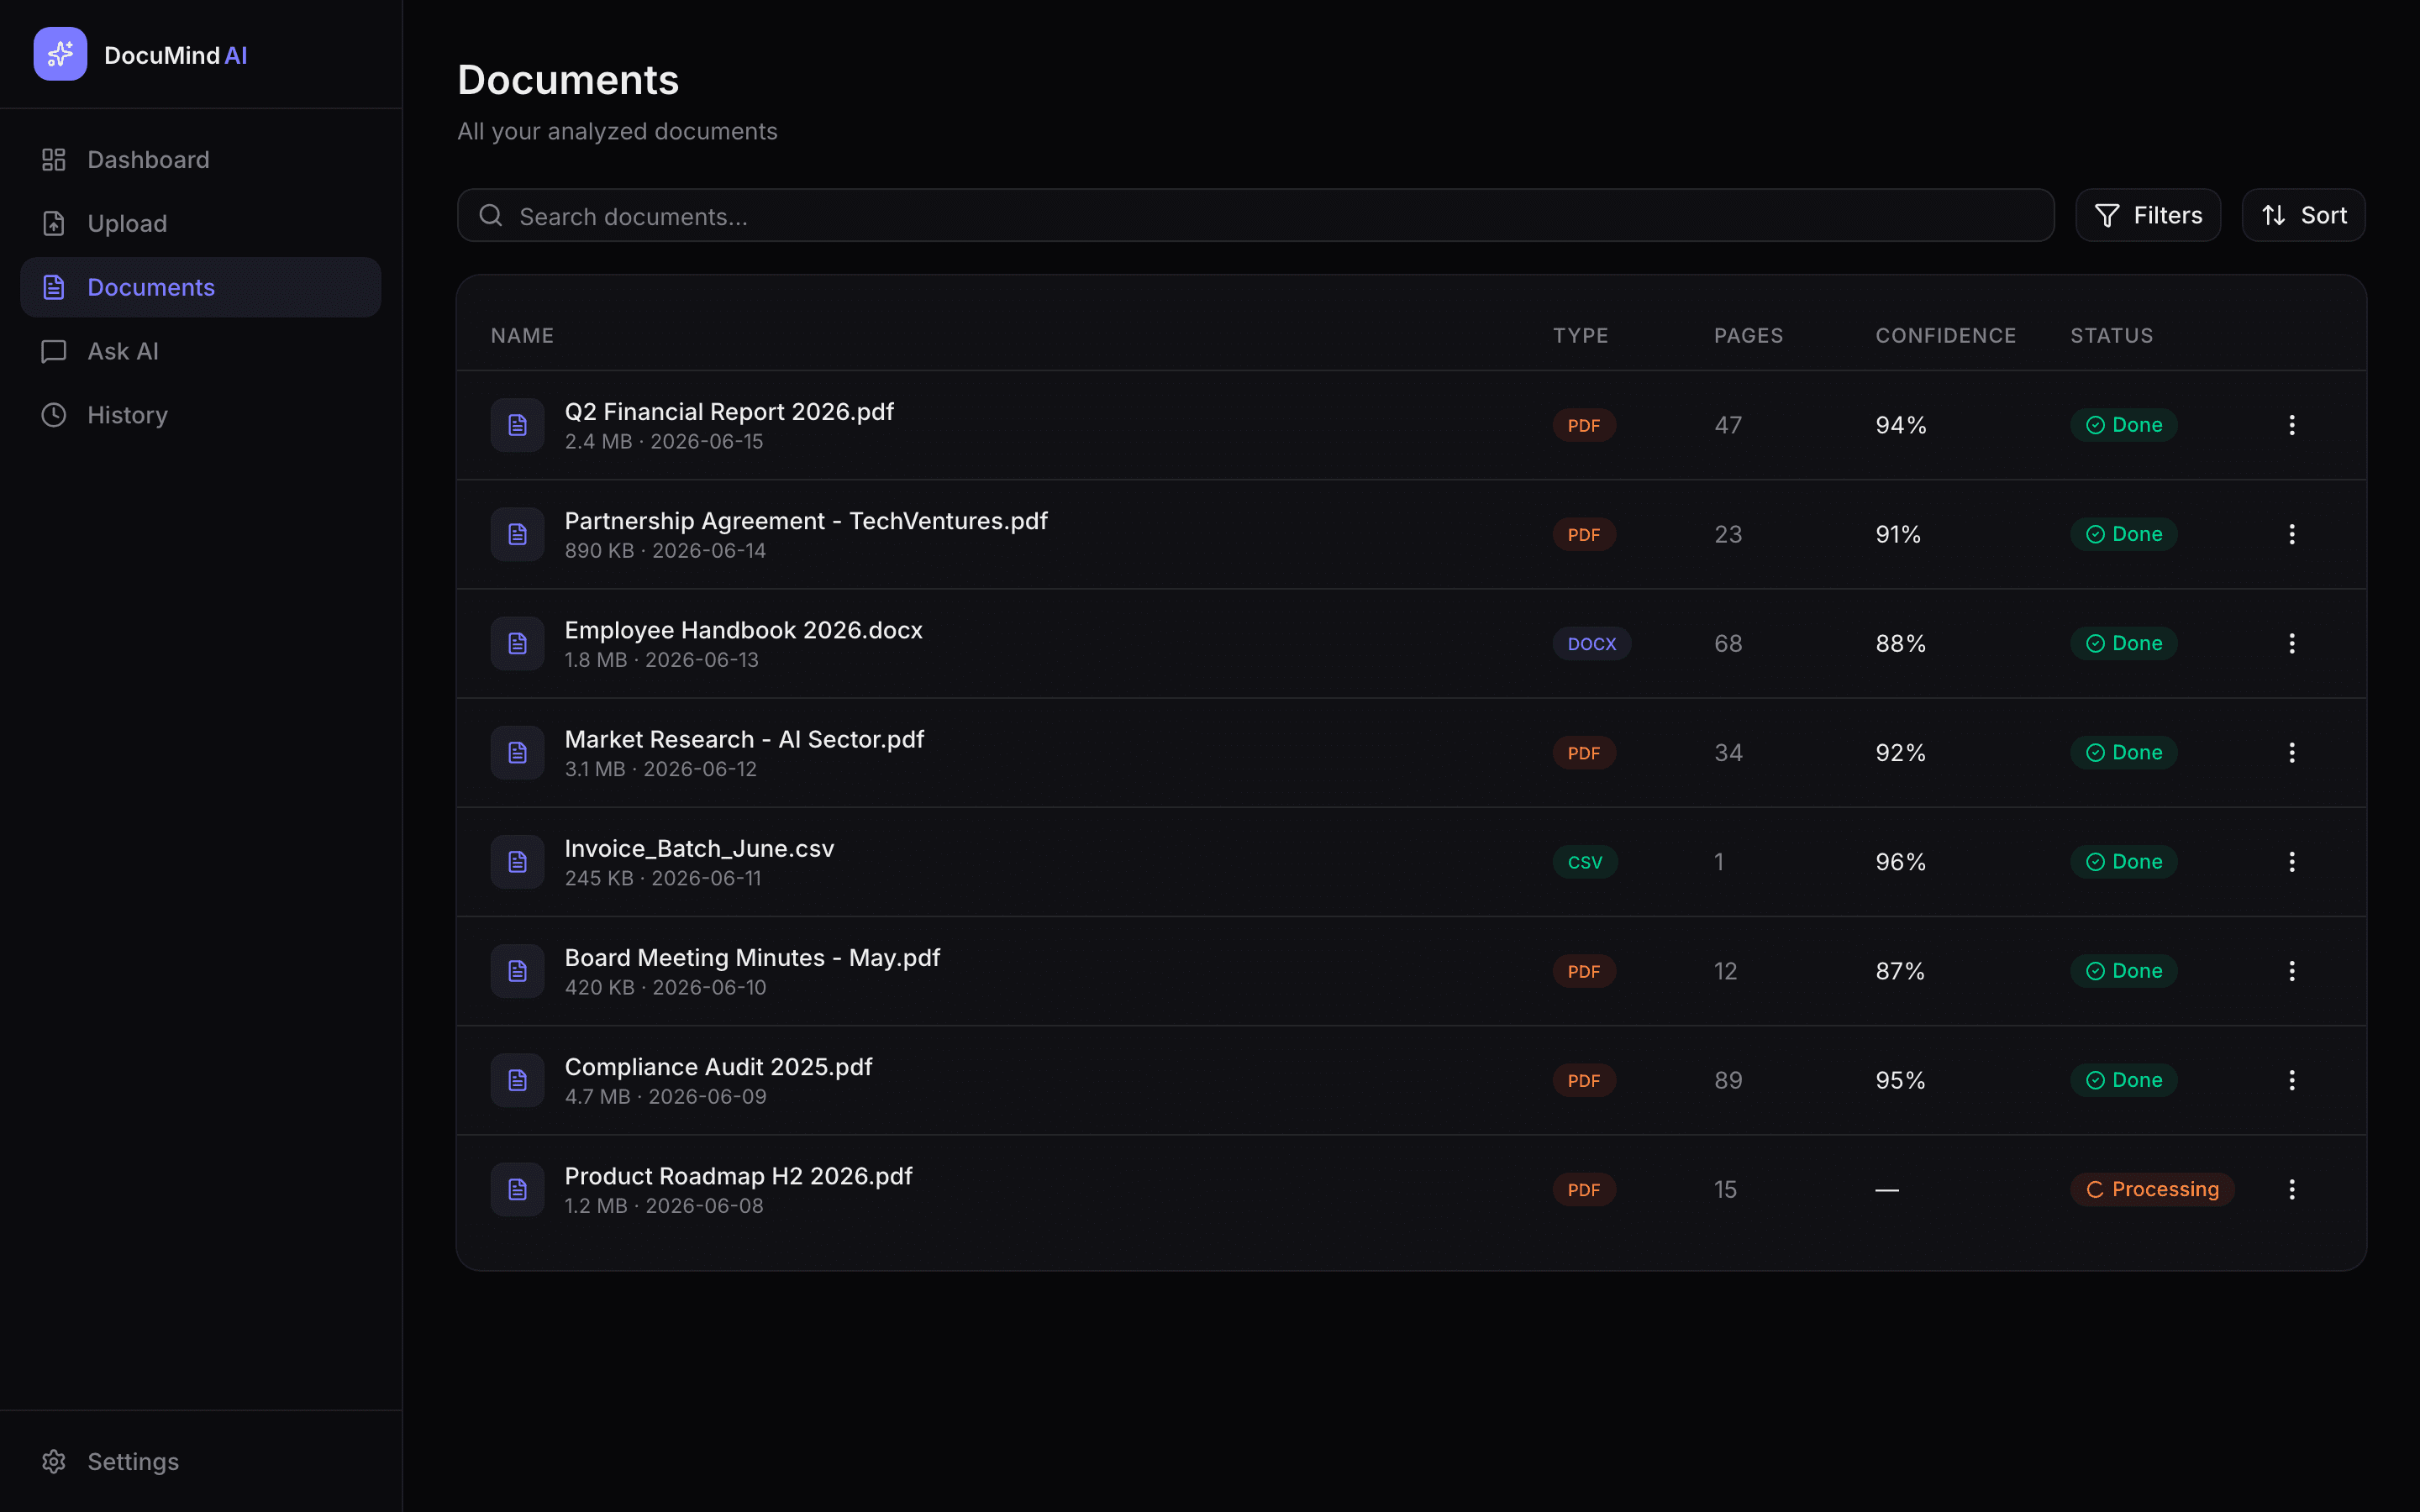
Task: Open the Dashboard page
Action: 201,160
